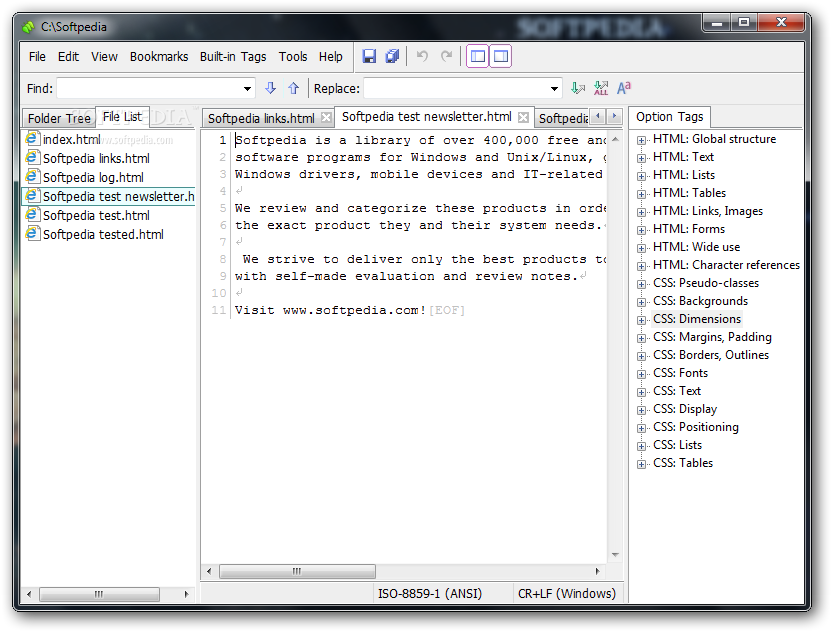Click the editor horizontal scrollbar thumb
This screenshot has width=832, height=632.
pos(297,572)
